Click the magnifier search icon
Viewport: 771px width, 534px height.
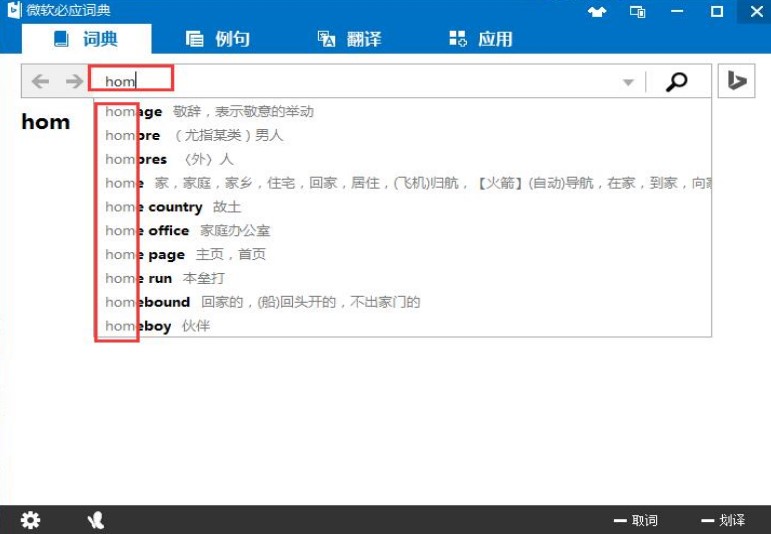pos(677,82)
